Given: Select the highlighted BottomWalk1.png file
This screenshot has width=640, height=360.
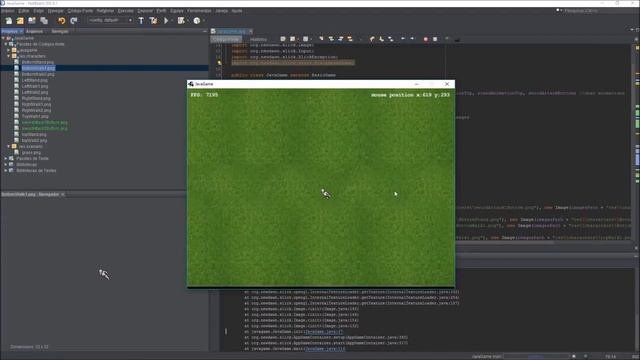Looking at the screenshot, I should [x=38, y=68].
